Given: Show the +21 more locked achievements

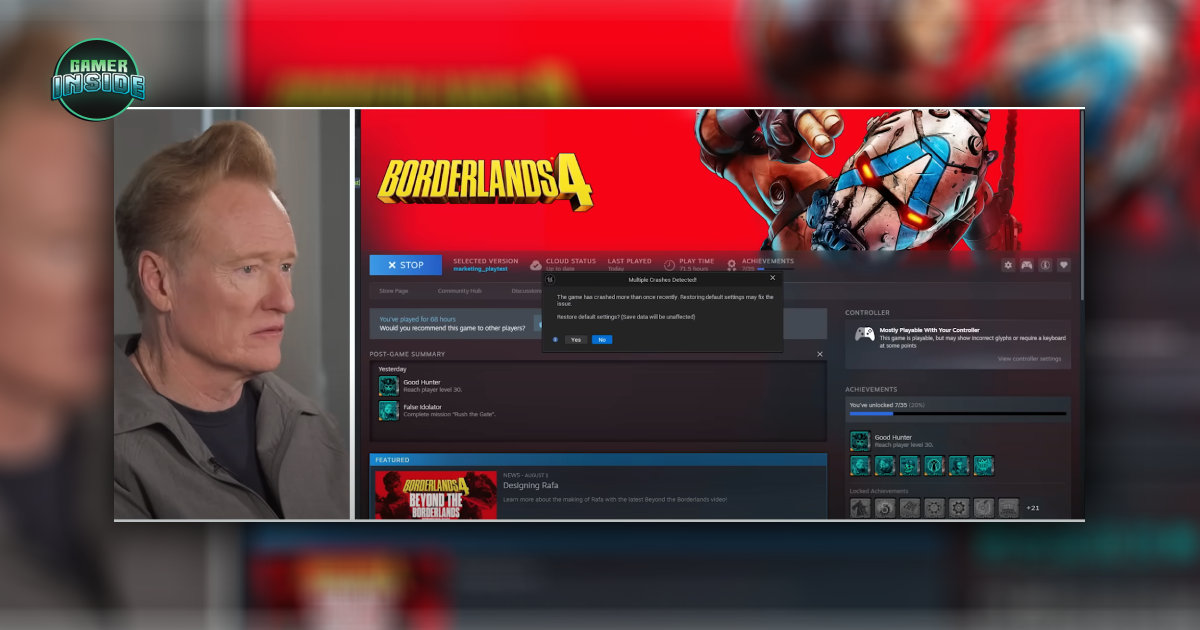Looking at the screenshot, I should click(1033, 508).
